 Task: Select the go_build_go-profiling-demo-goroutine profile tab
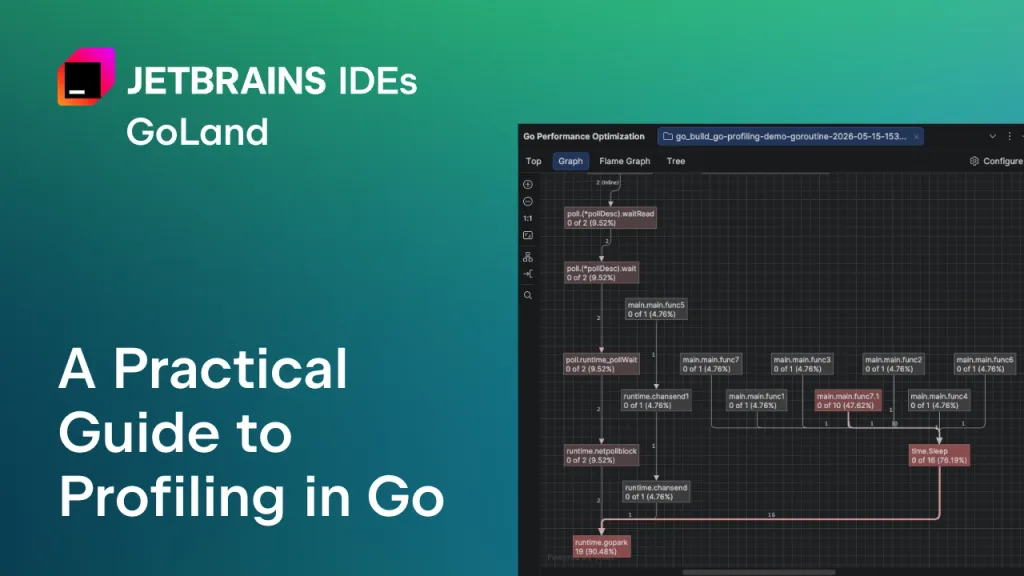790,136
